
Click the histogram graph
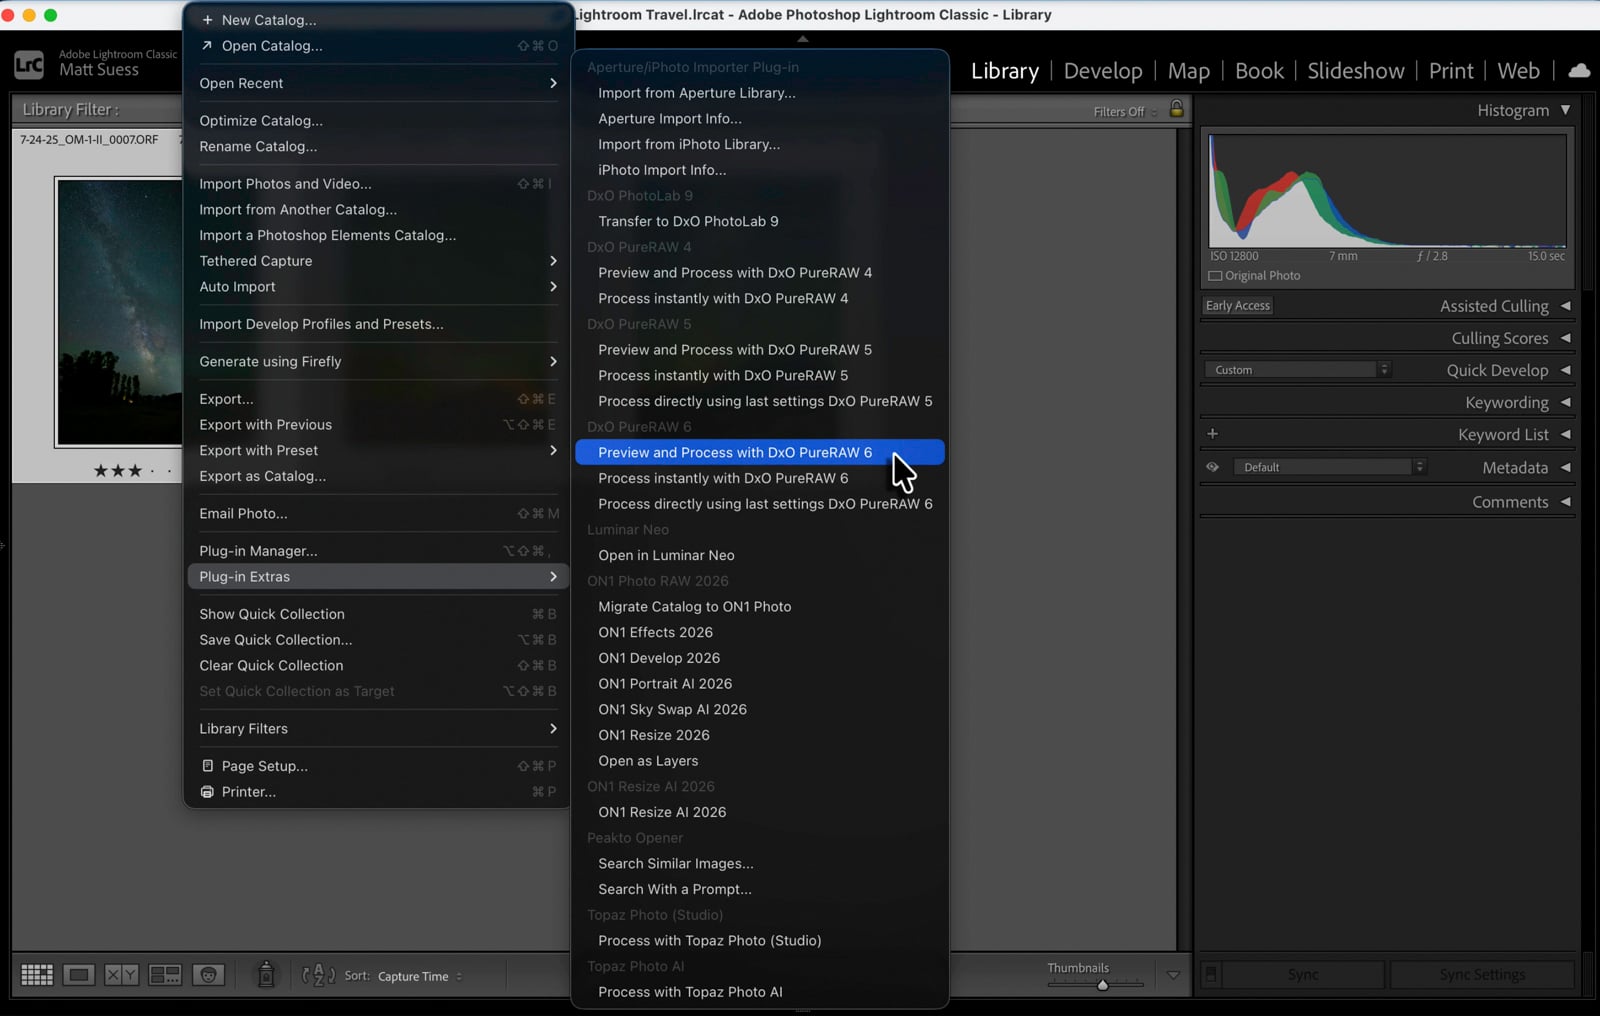1388,191
